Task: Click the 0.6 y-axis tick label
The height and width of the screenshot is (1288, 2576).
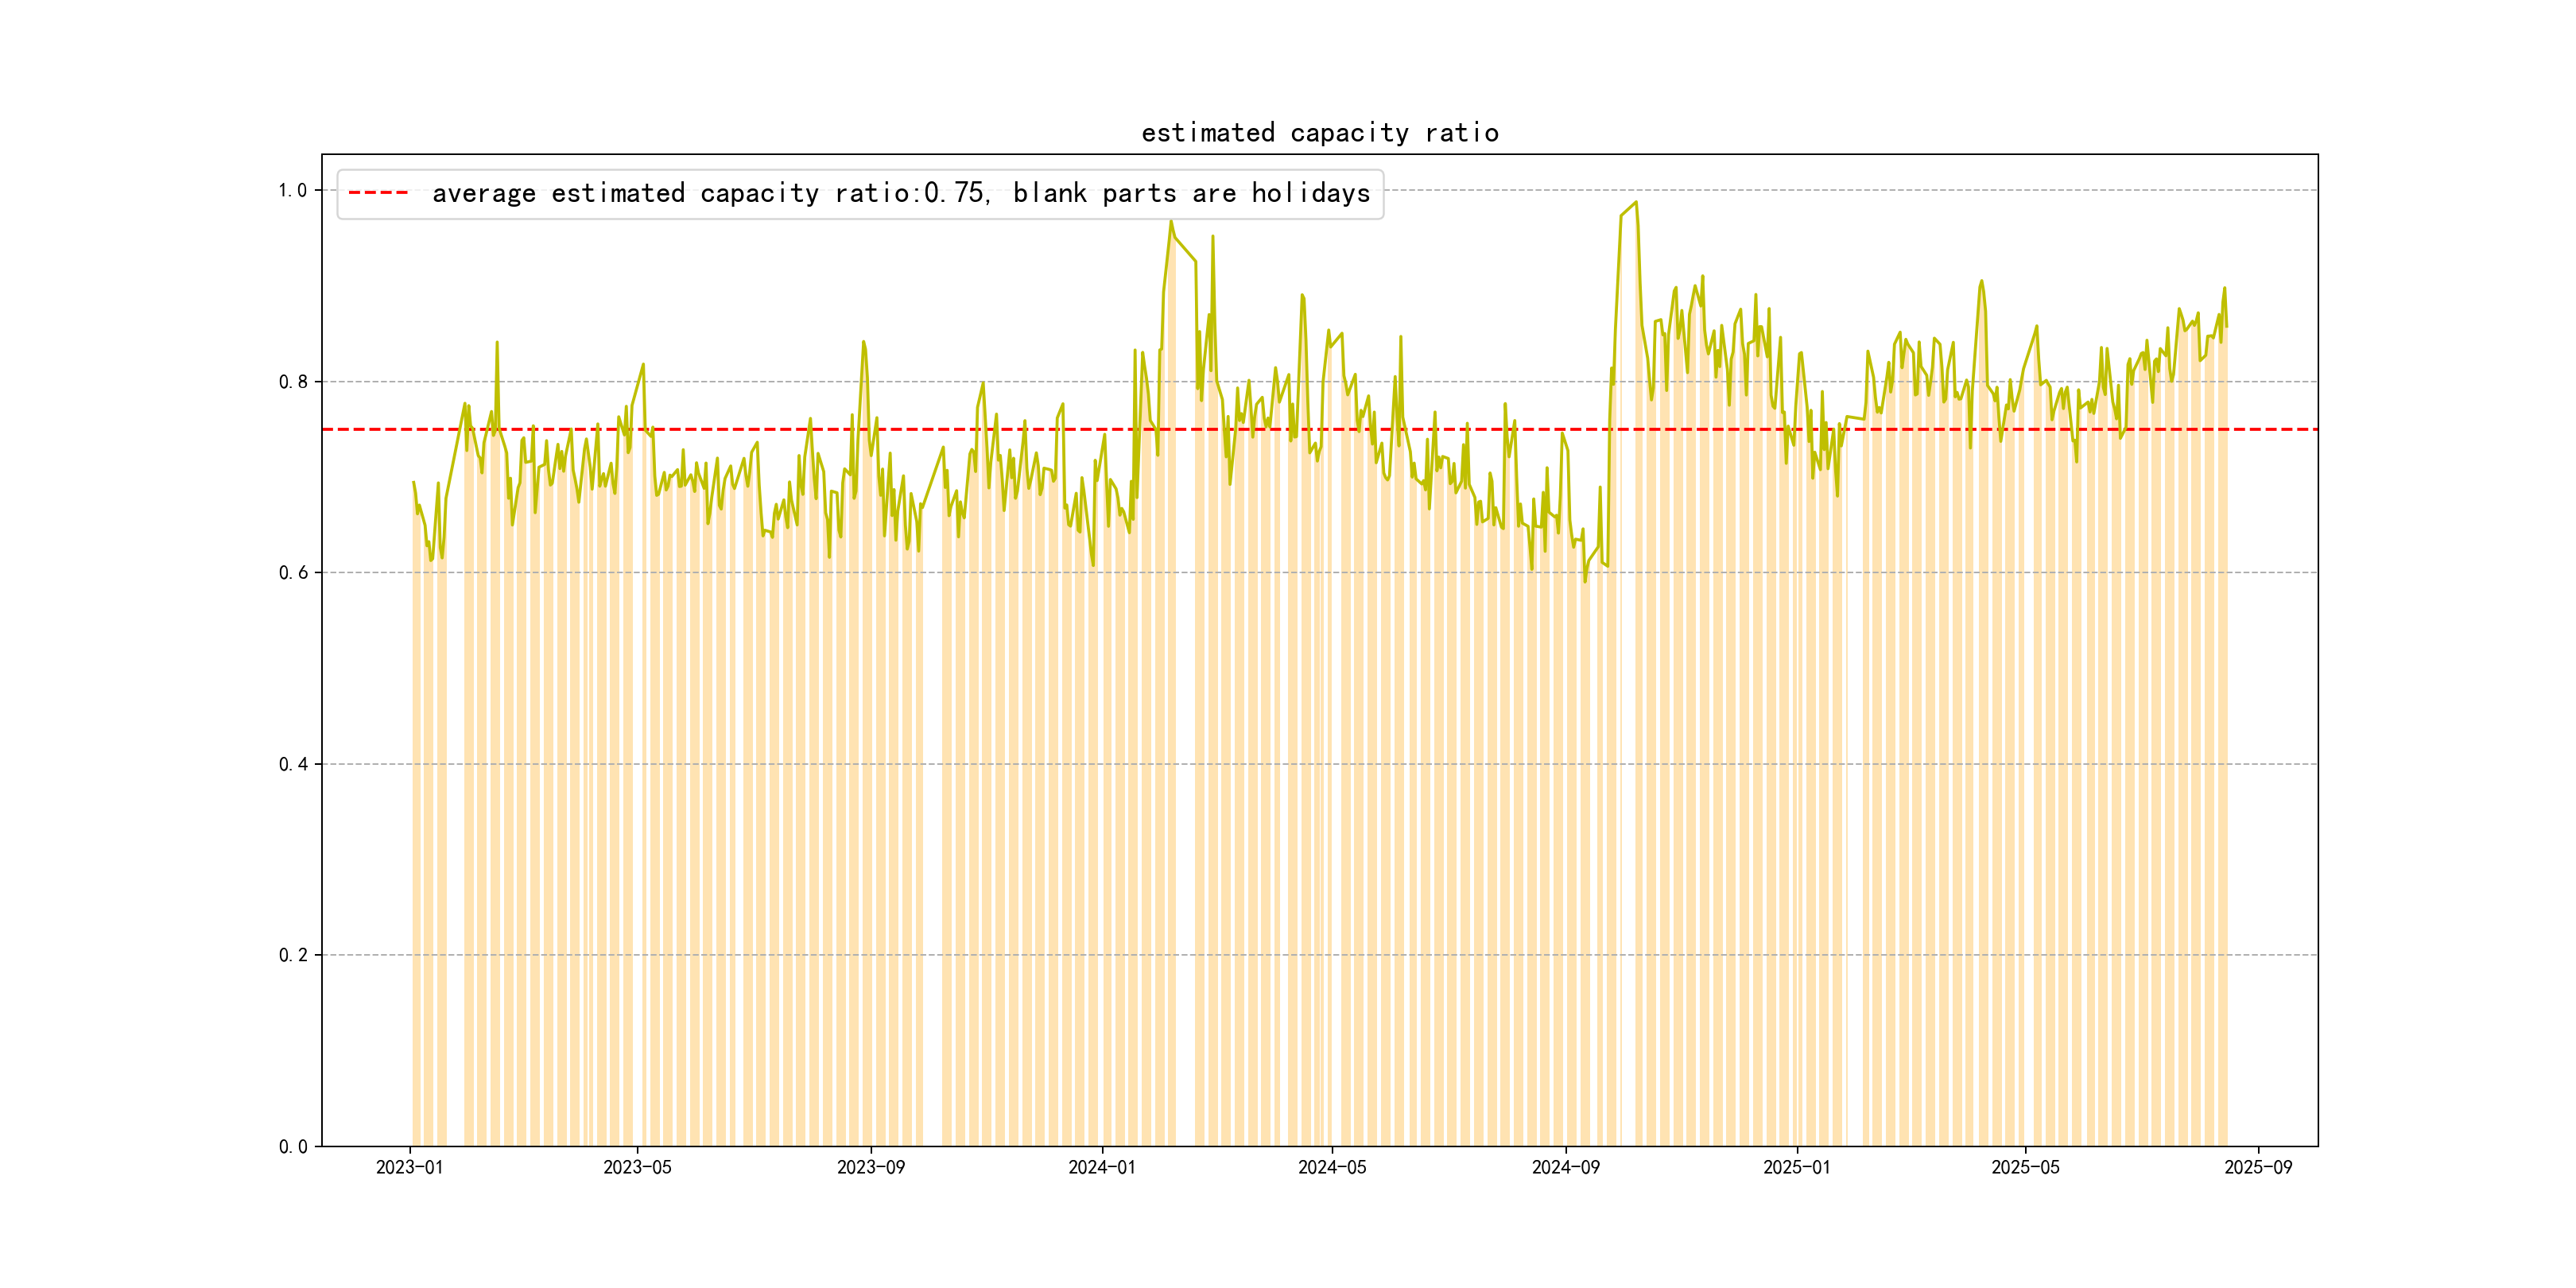Action: click(293, 573)
